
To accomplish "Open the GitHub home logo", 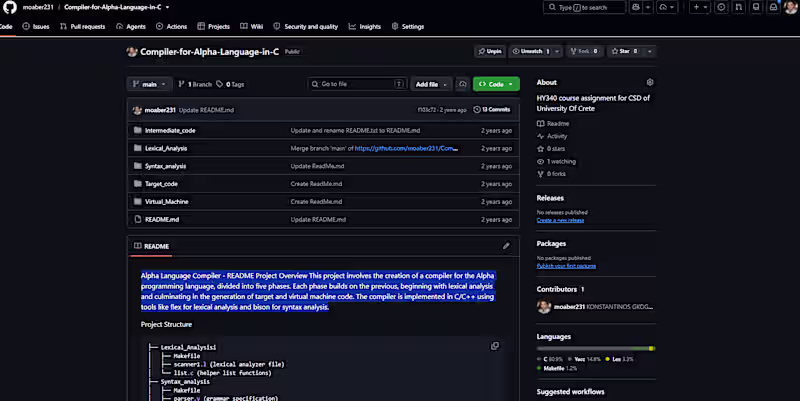I will 10,7.
